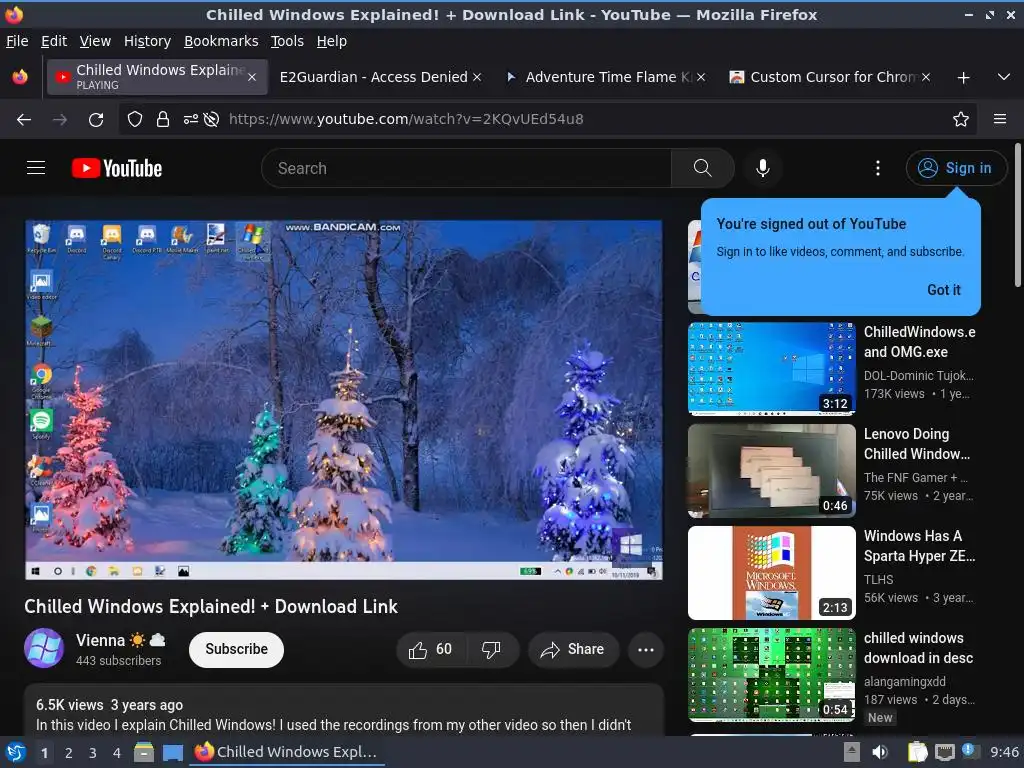Open Lenovo Doing Chilled Windows thumbnail
This screenshot has height=768, width=1024.
[x=771, y=470]
